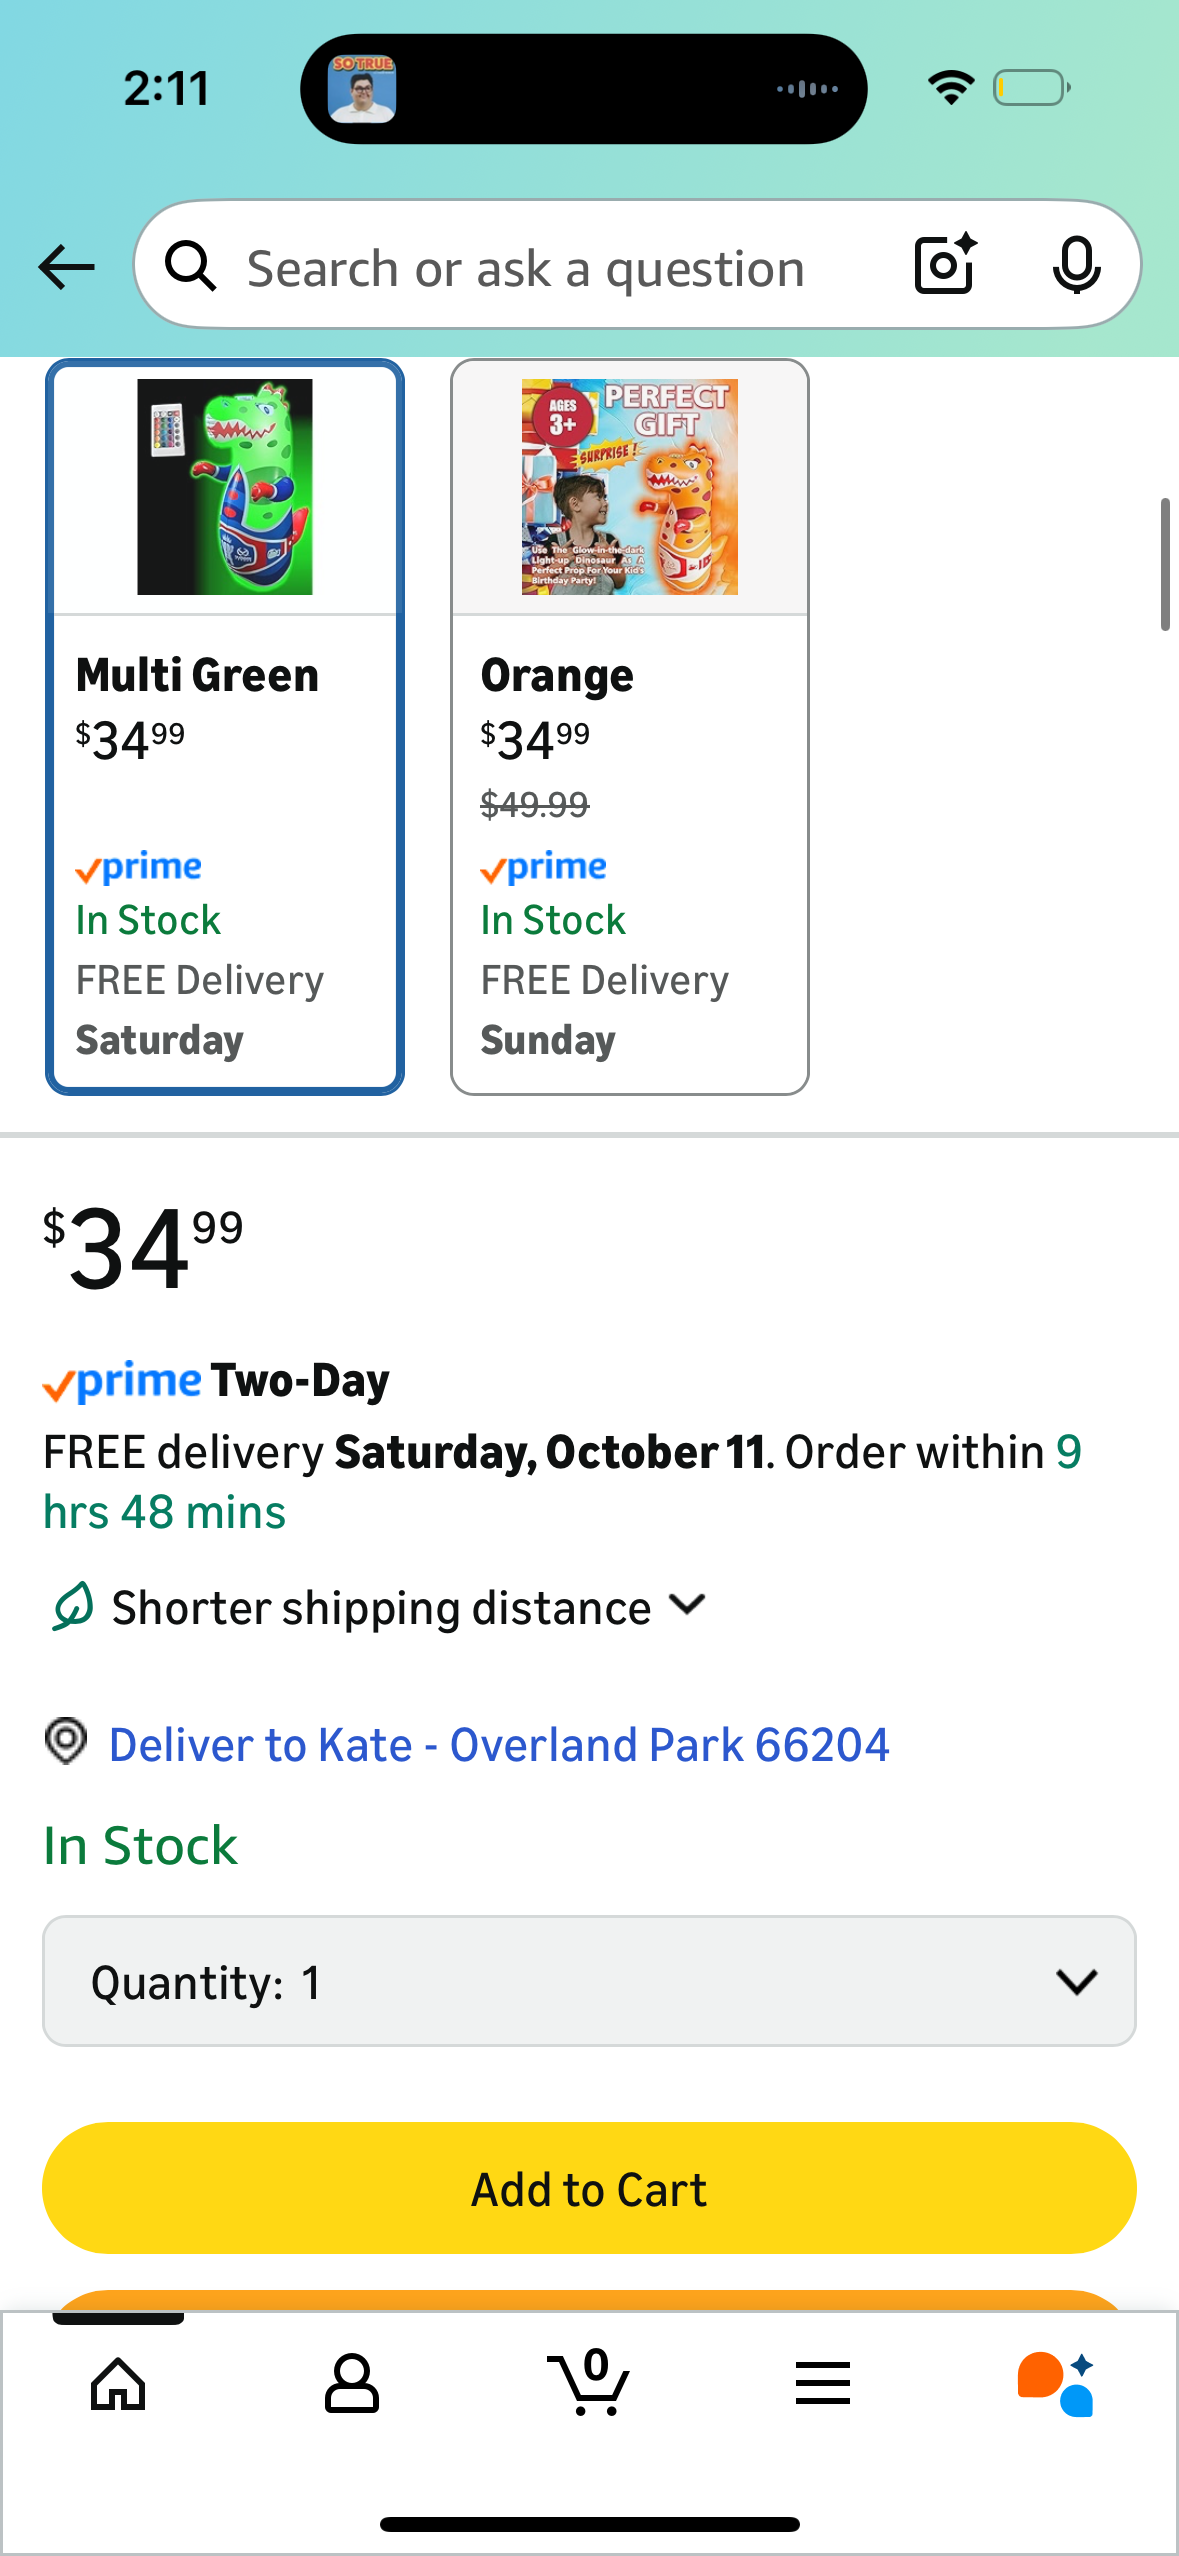Screen dimensions: 1179x2556
Task: Open the shopping cart icon
Action: click(x=590, y=2384)
